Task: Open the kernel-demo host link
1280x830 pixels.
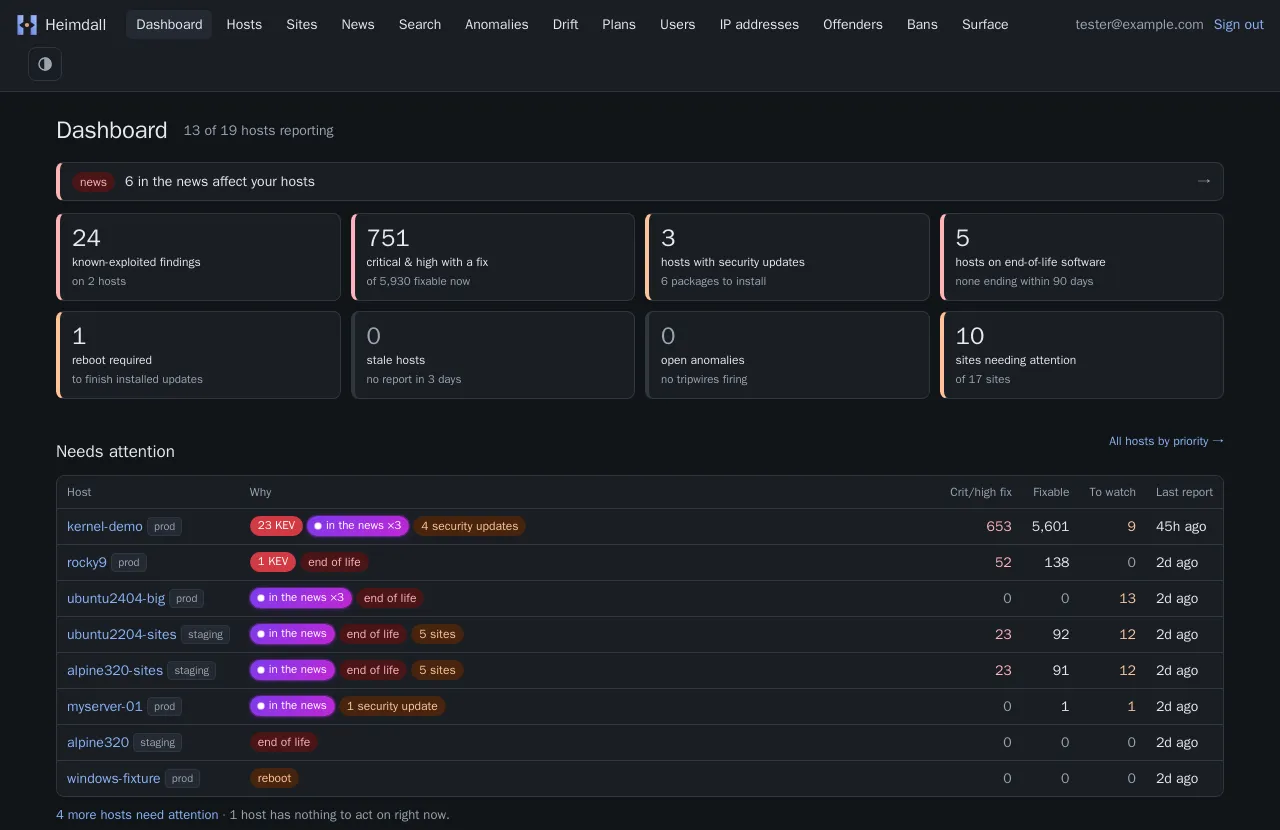Action: pyautogui.click(x=105, y=526)
